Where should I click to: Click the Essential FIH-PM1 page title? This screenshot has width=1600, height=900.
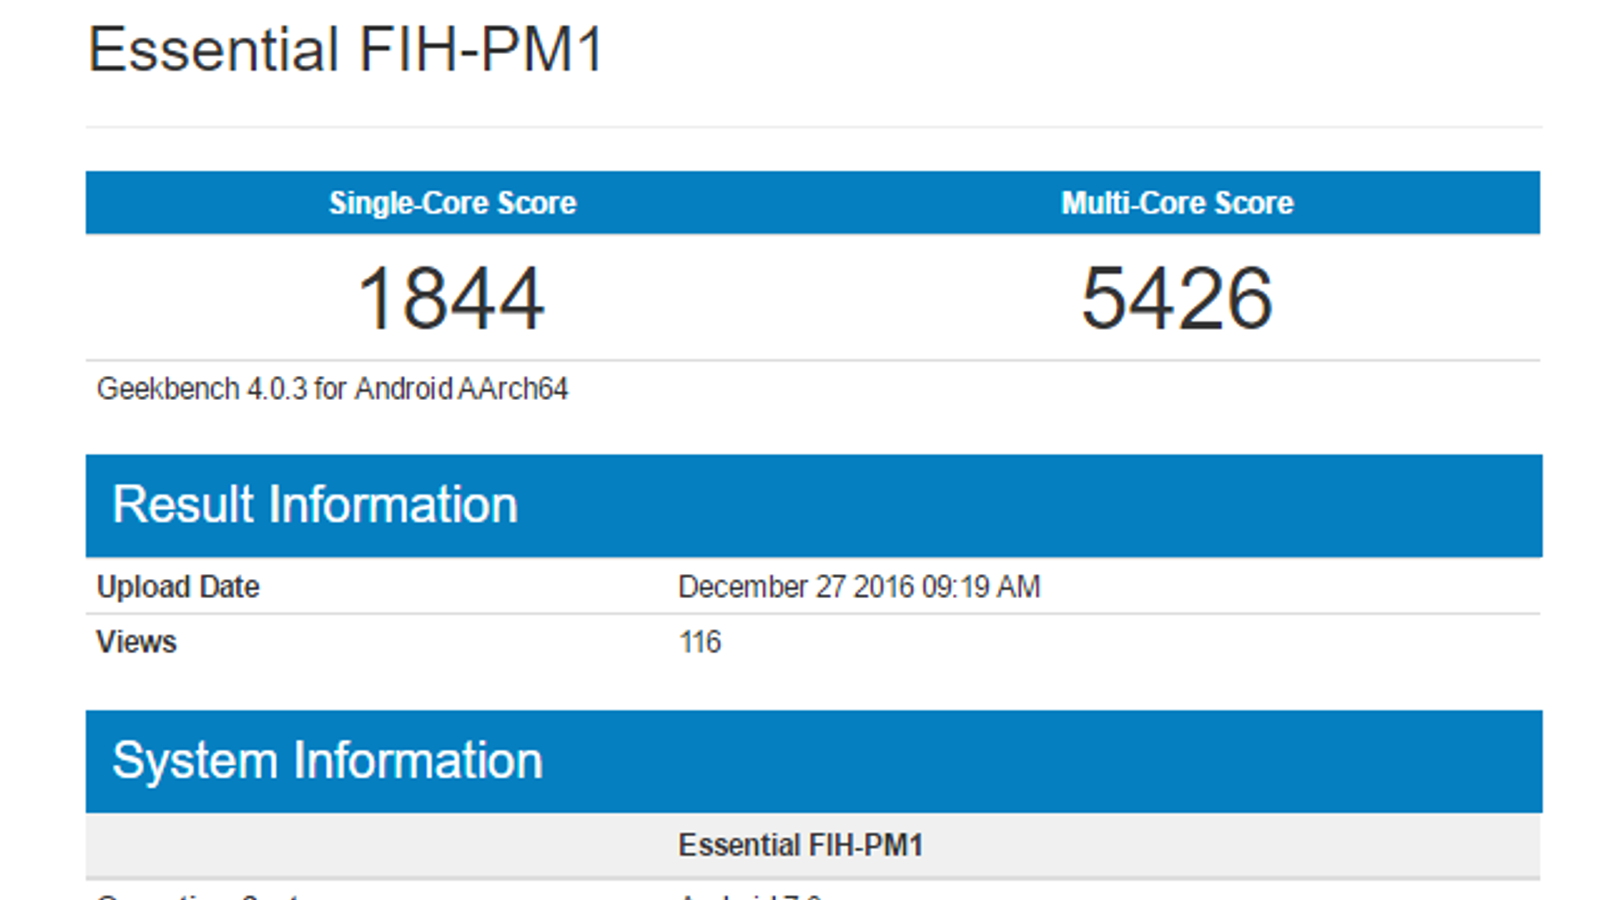[x=345, y=50]
